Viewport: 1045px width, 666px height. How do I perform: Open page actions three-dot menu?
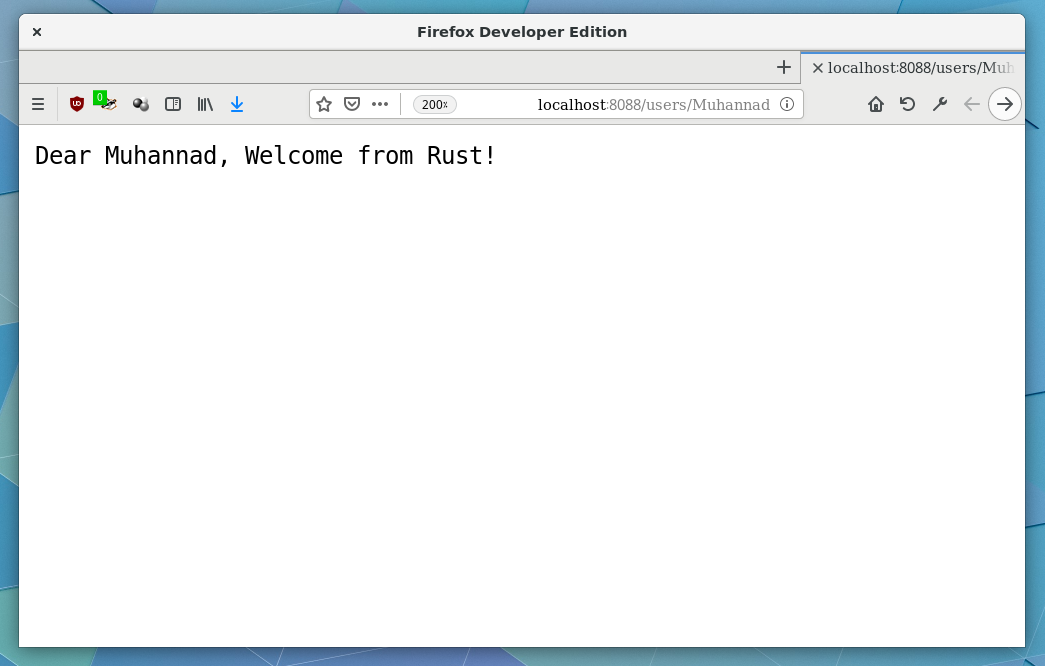pyautogui.click(x=380, y=104)
